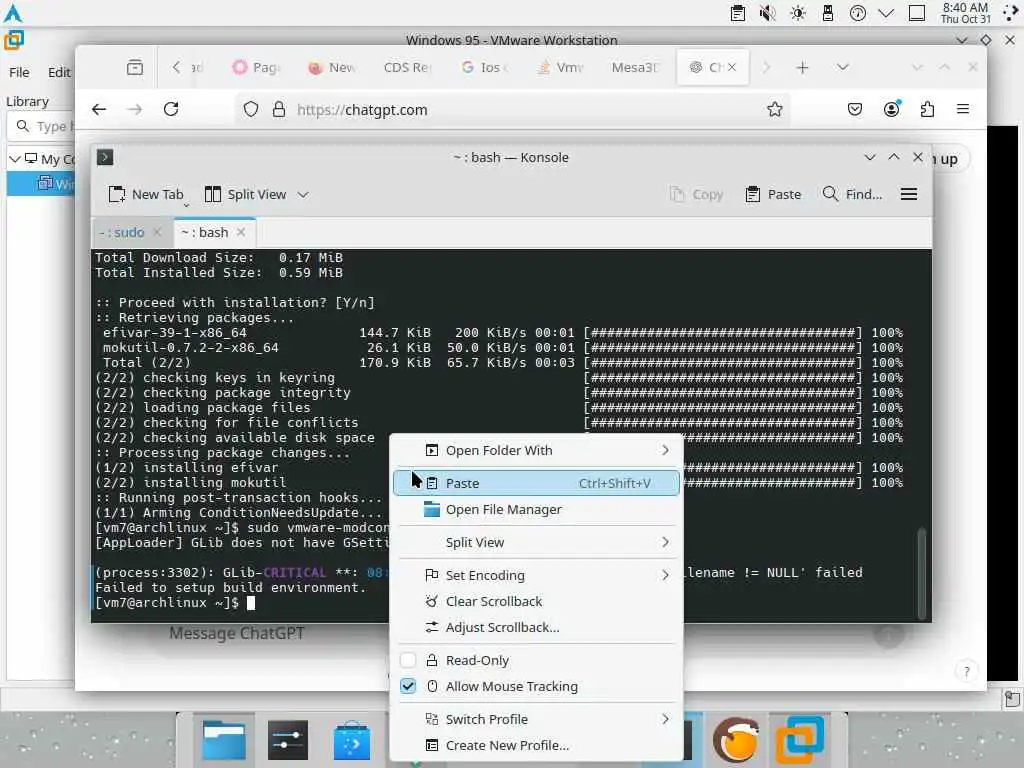Open the clipboard tray icon
This screenshot has height=768, width=1024.
(x=738, y=13)
